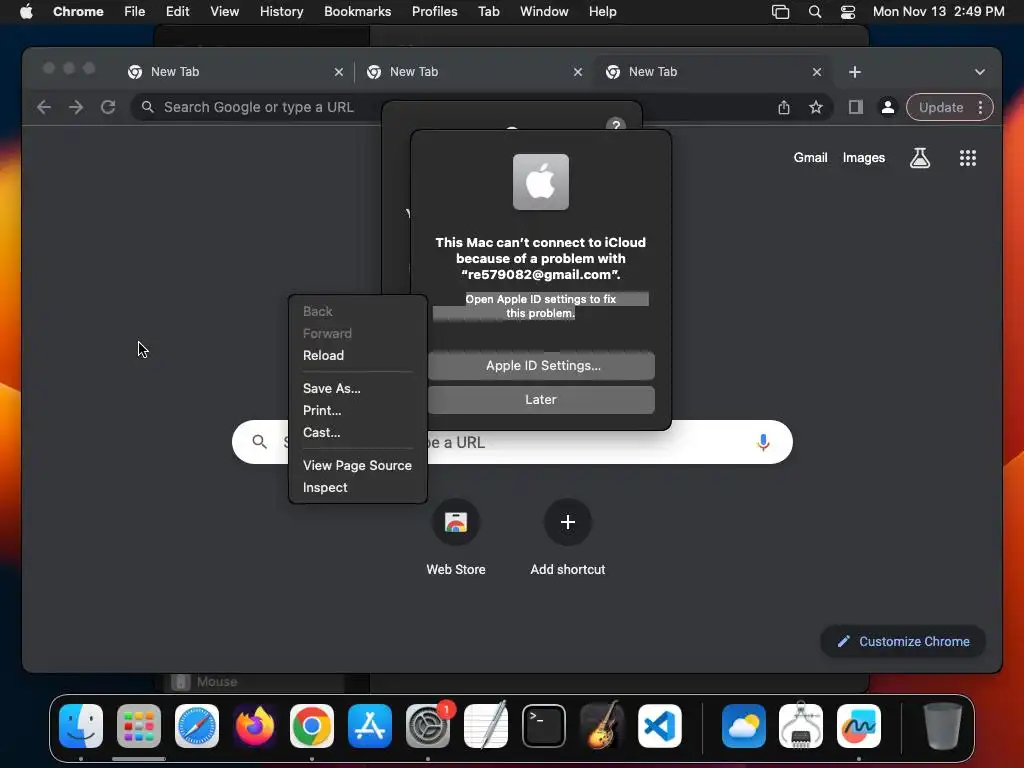This screenshot has width=1024, height=768.
Task: Open Launchpad from the dock
Action: point(139,726)
